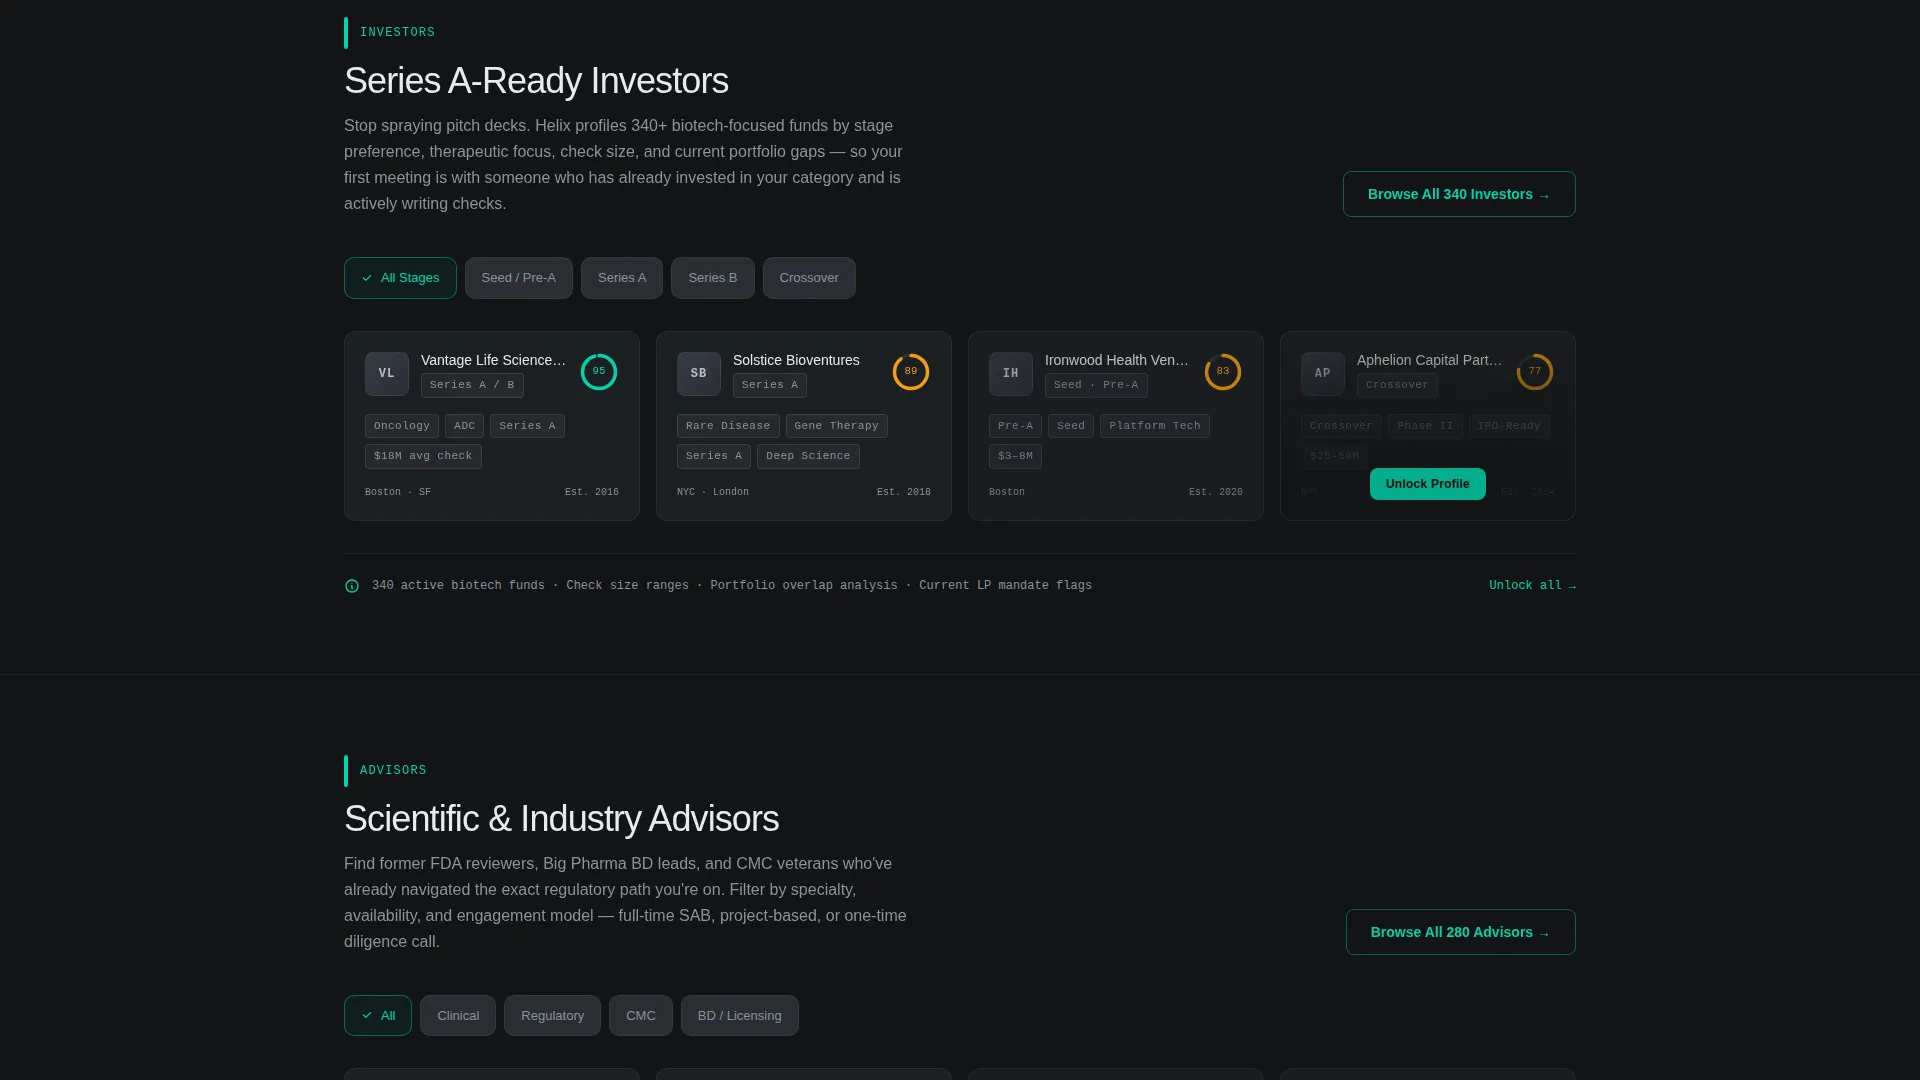Click the Gene Therapy tag
Viewport: 1920px width, 1080px height.
(837, 426)
